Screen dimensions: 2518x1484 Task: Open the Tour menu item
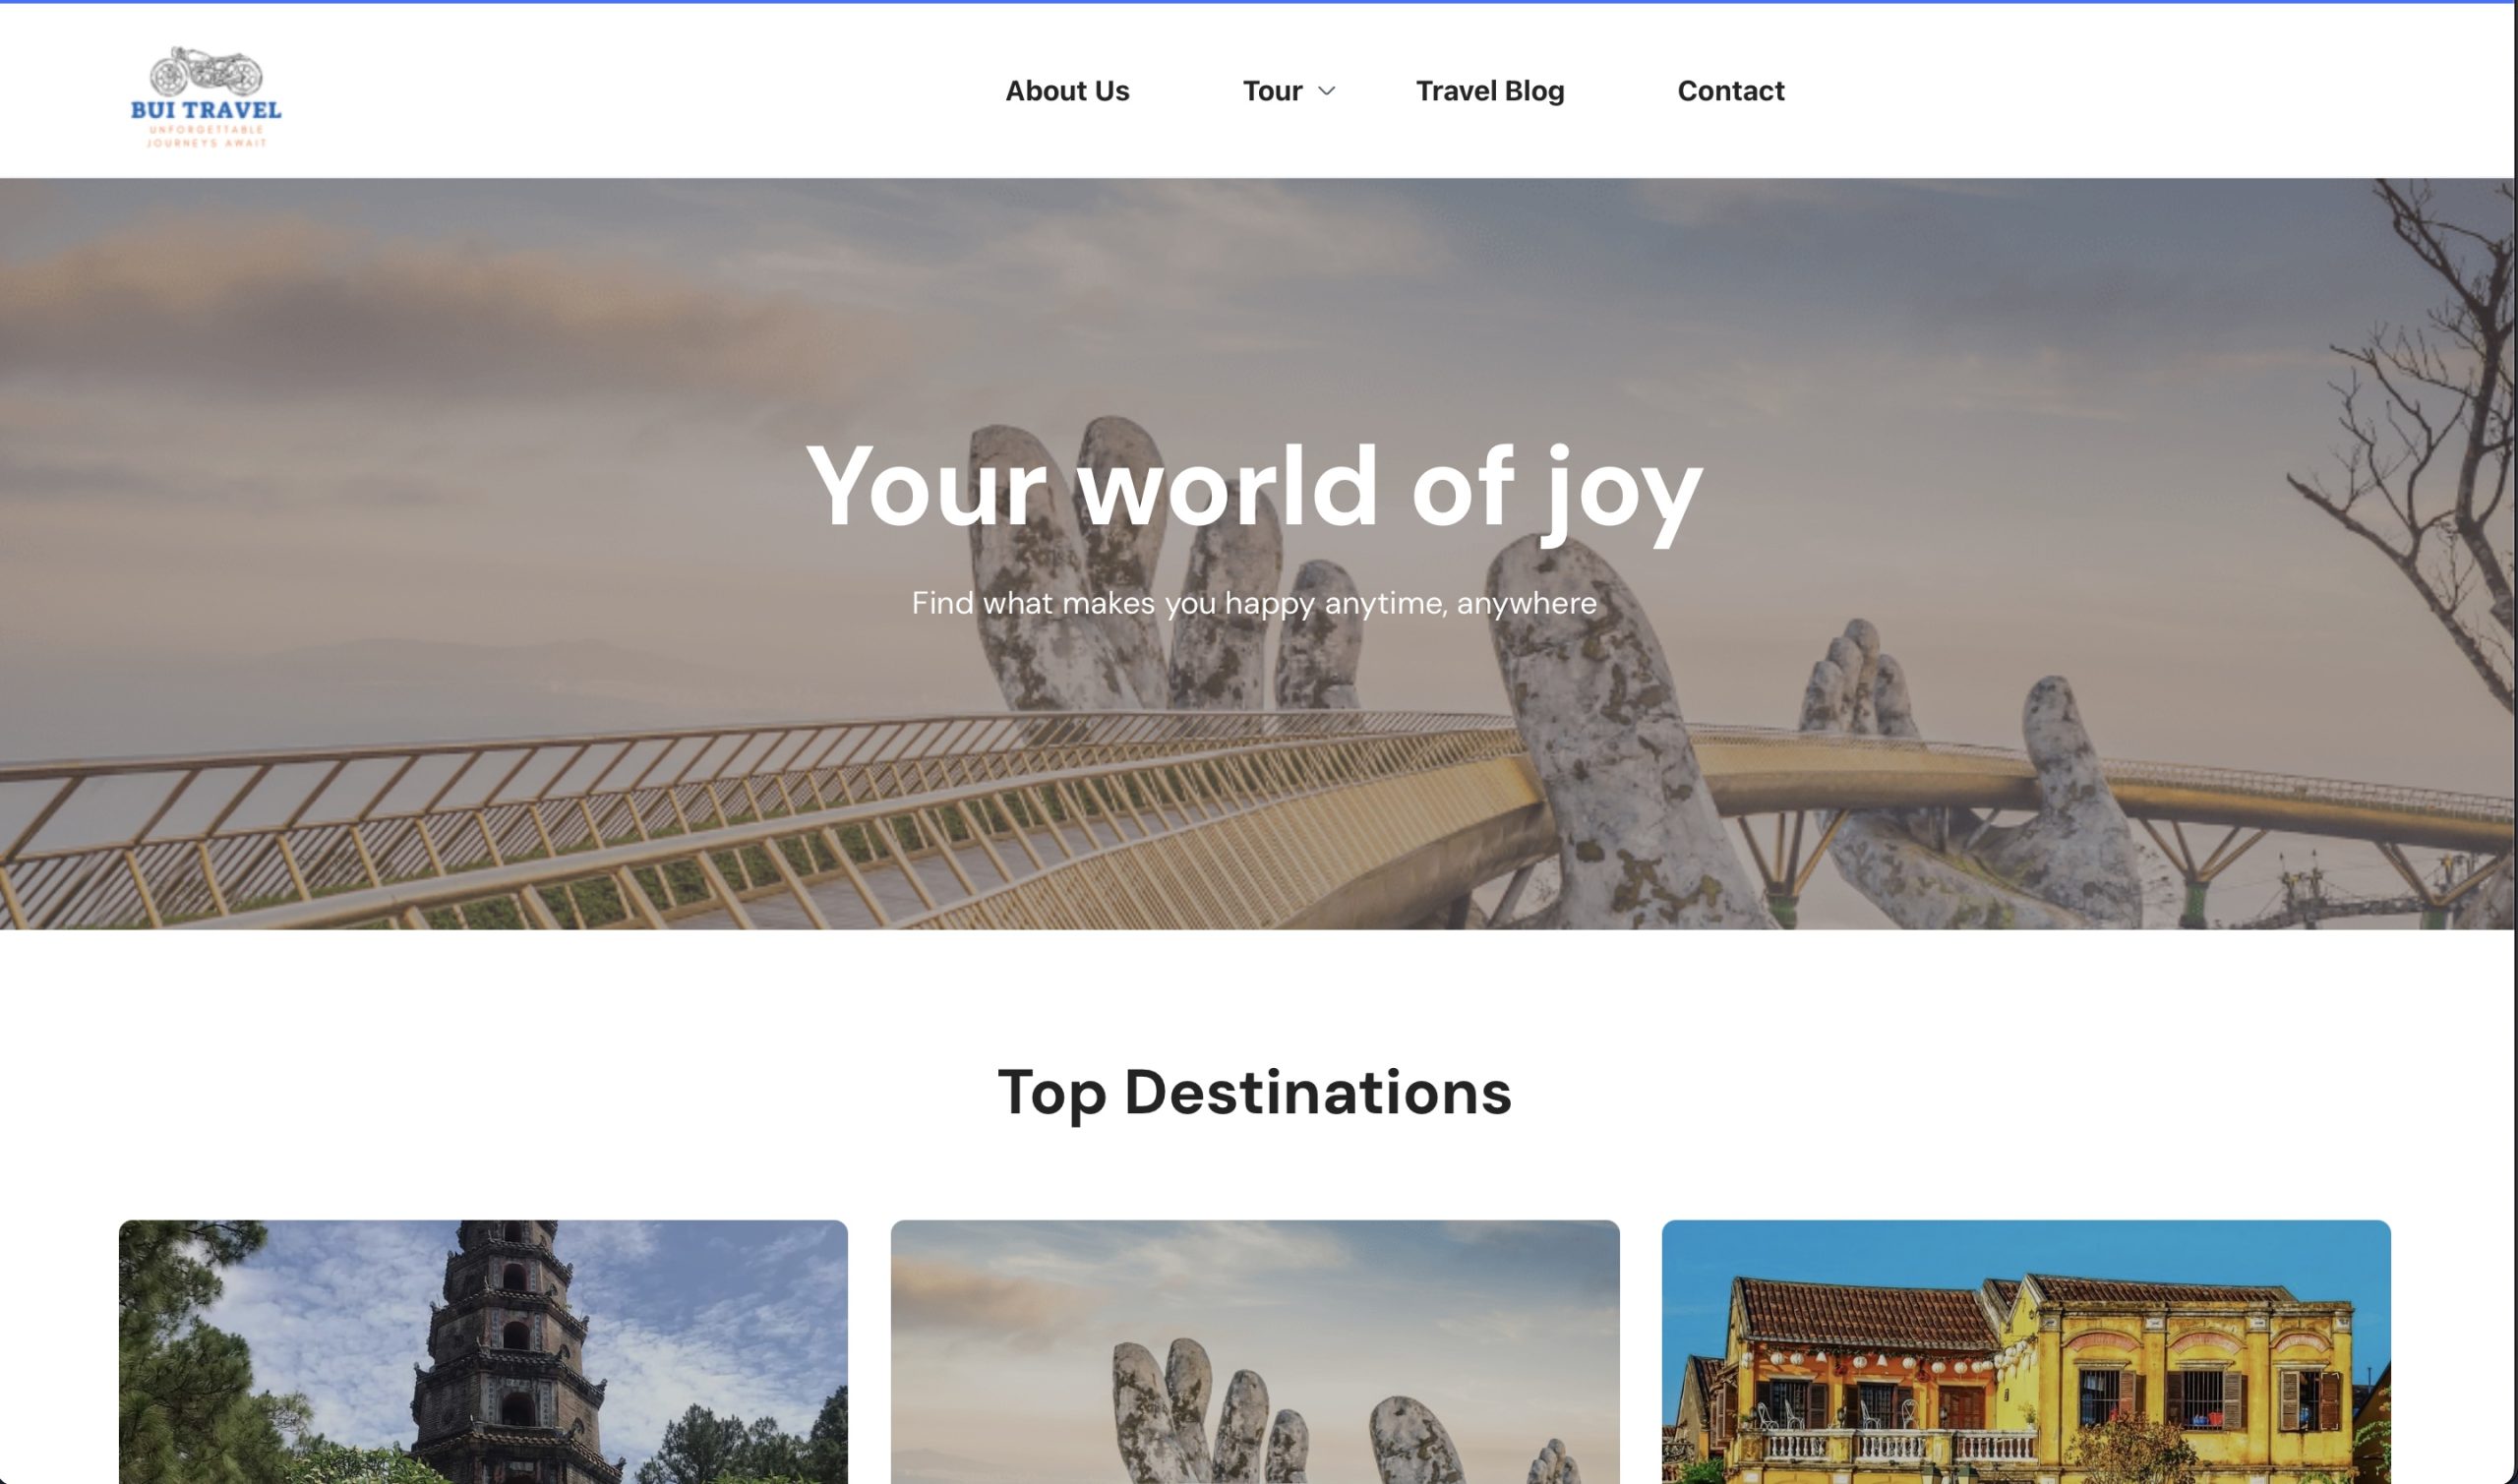pyautogui.click(x=1272, y=91)
